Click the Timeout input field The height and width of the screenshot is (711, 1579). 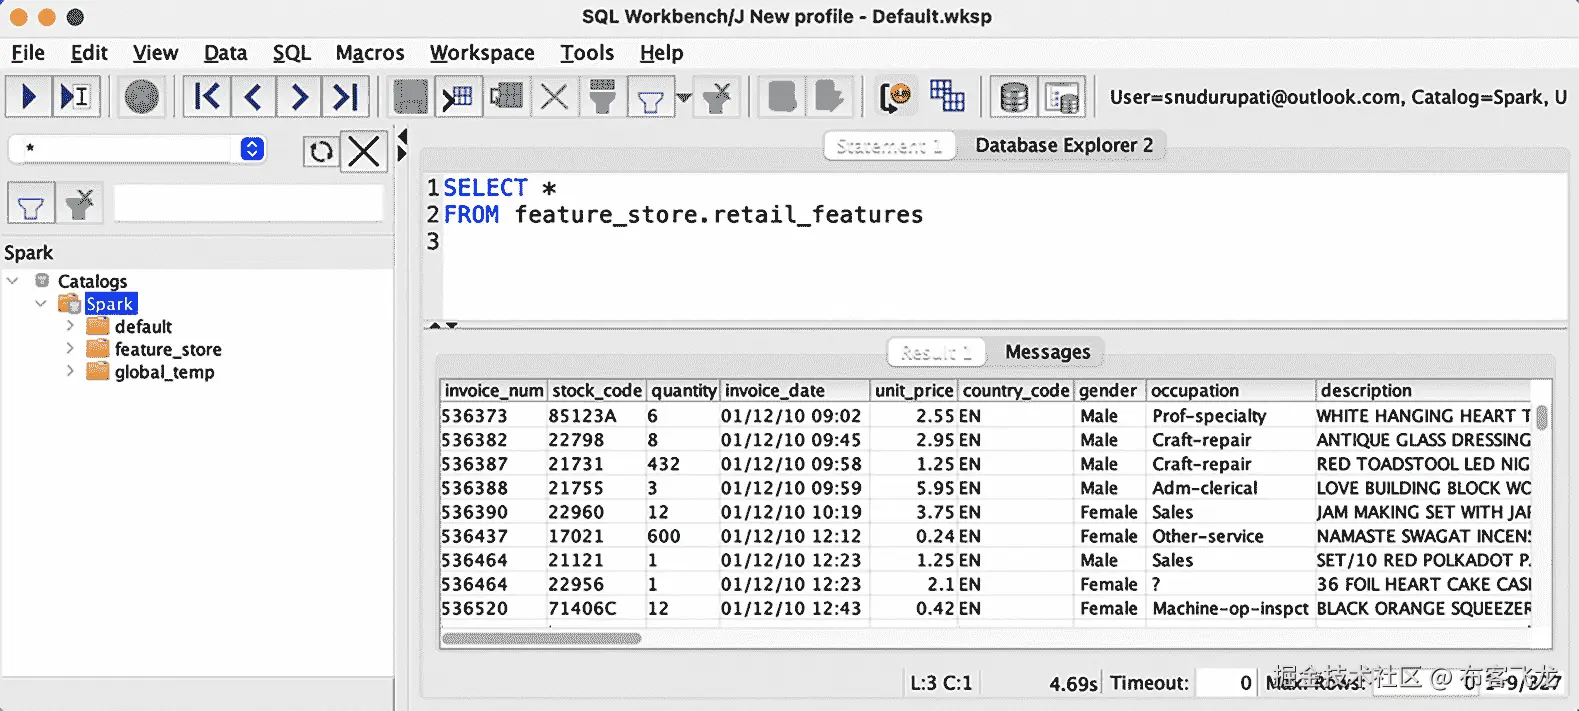tap(1226, 683)
